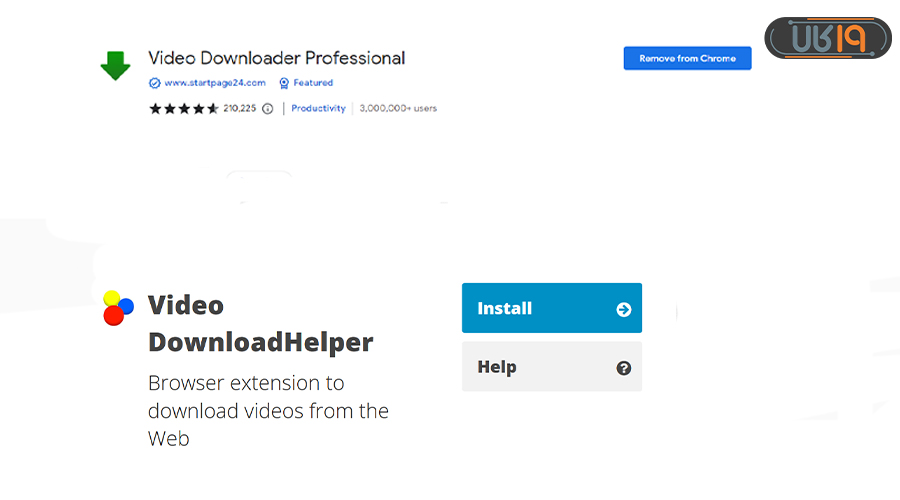Viewport: 900px width, 500px height.
Task: Click the arrow icon on Install
Action: click(x=623, y=309)
